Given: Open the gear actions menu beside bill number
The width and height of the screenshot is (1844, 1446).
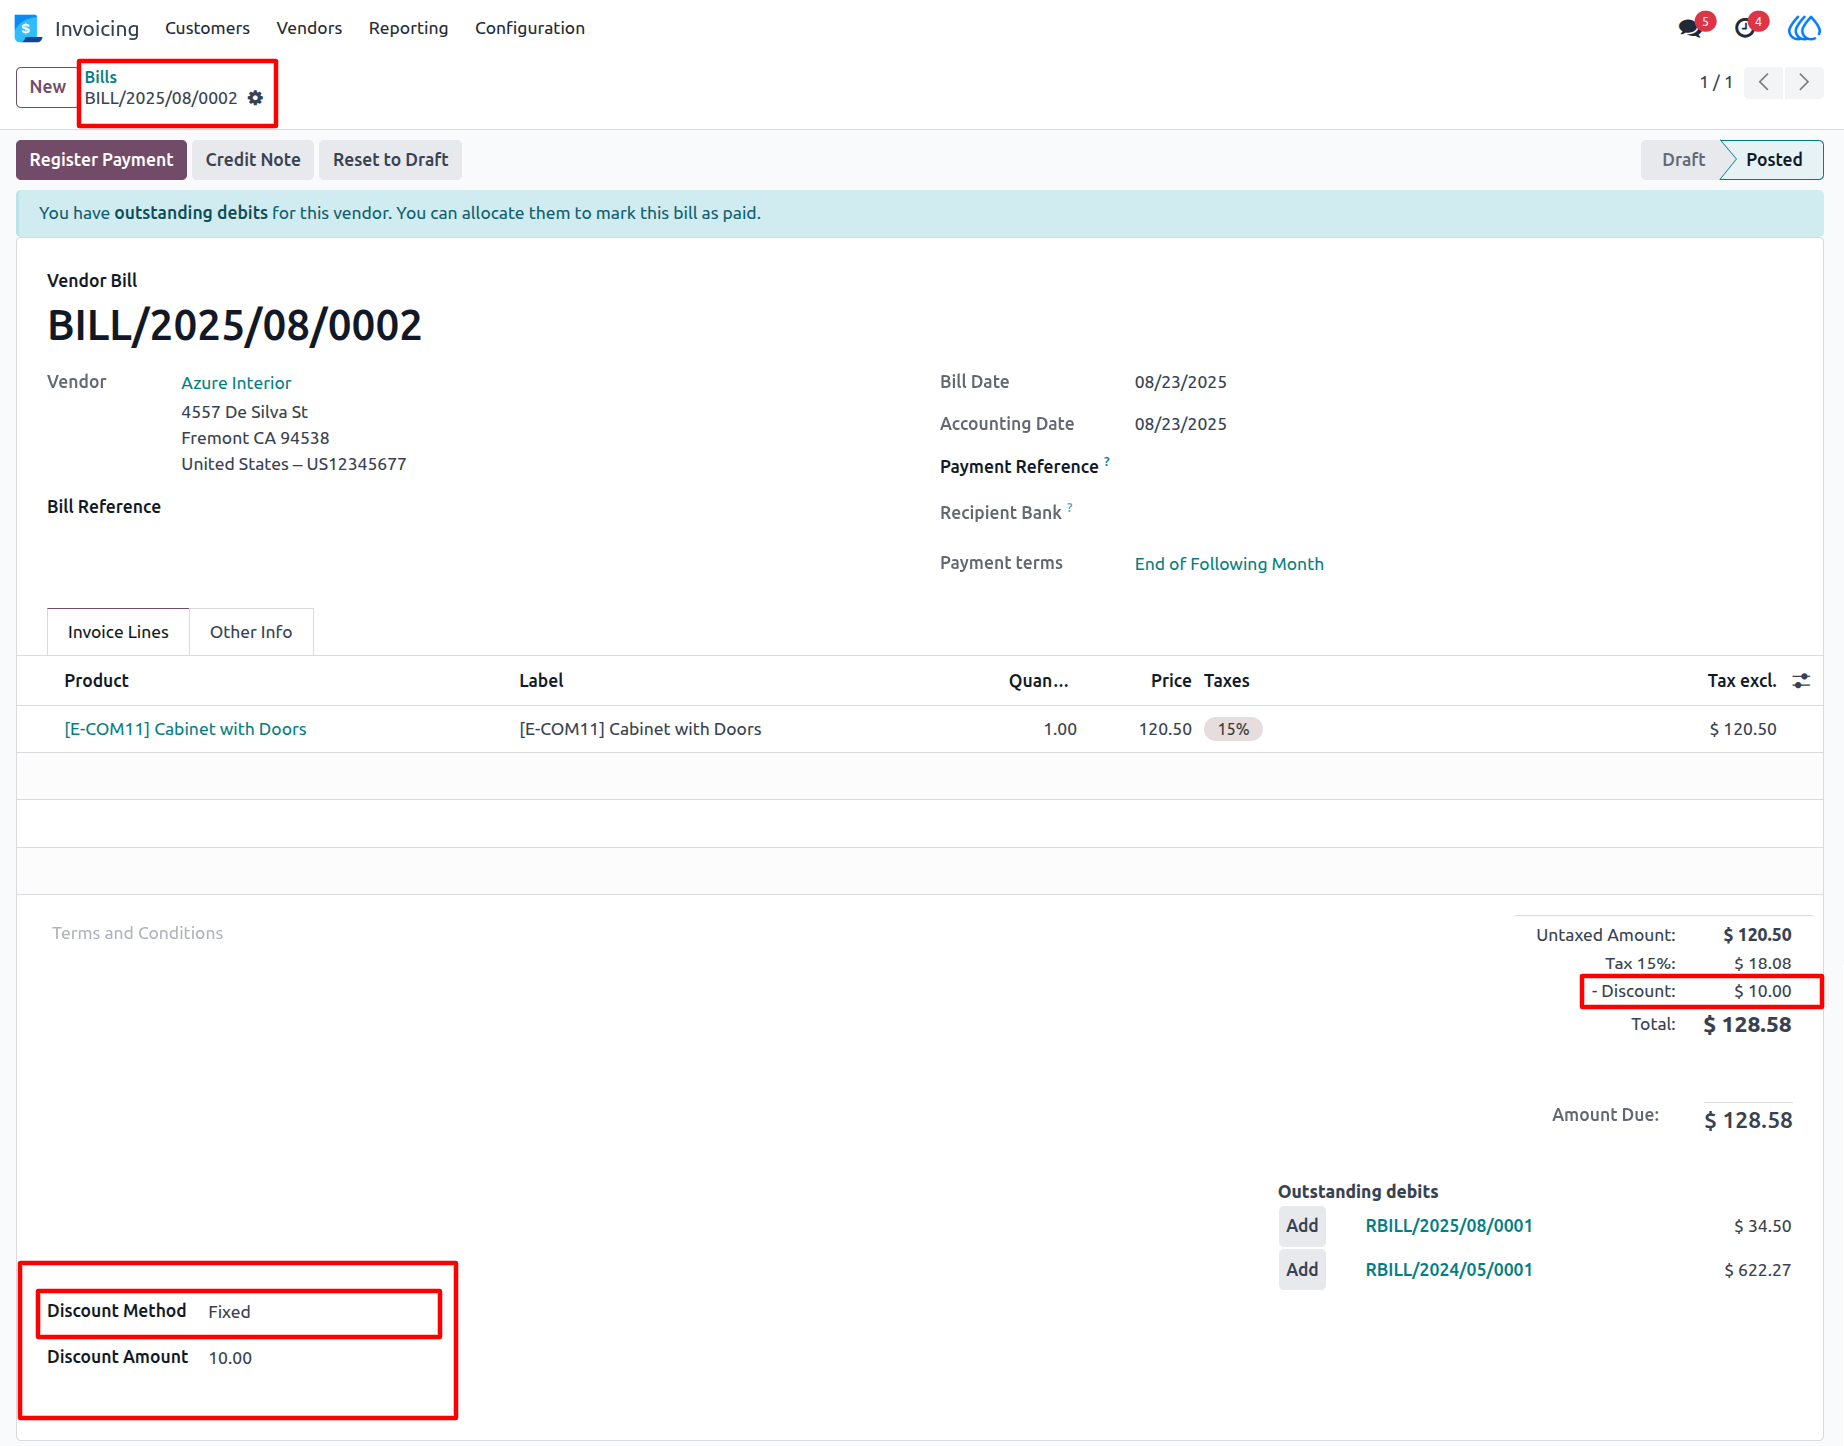Looking at the screenshot, I should pos(256,98).
